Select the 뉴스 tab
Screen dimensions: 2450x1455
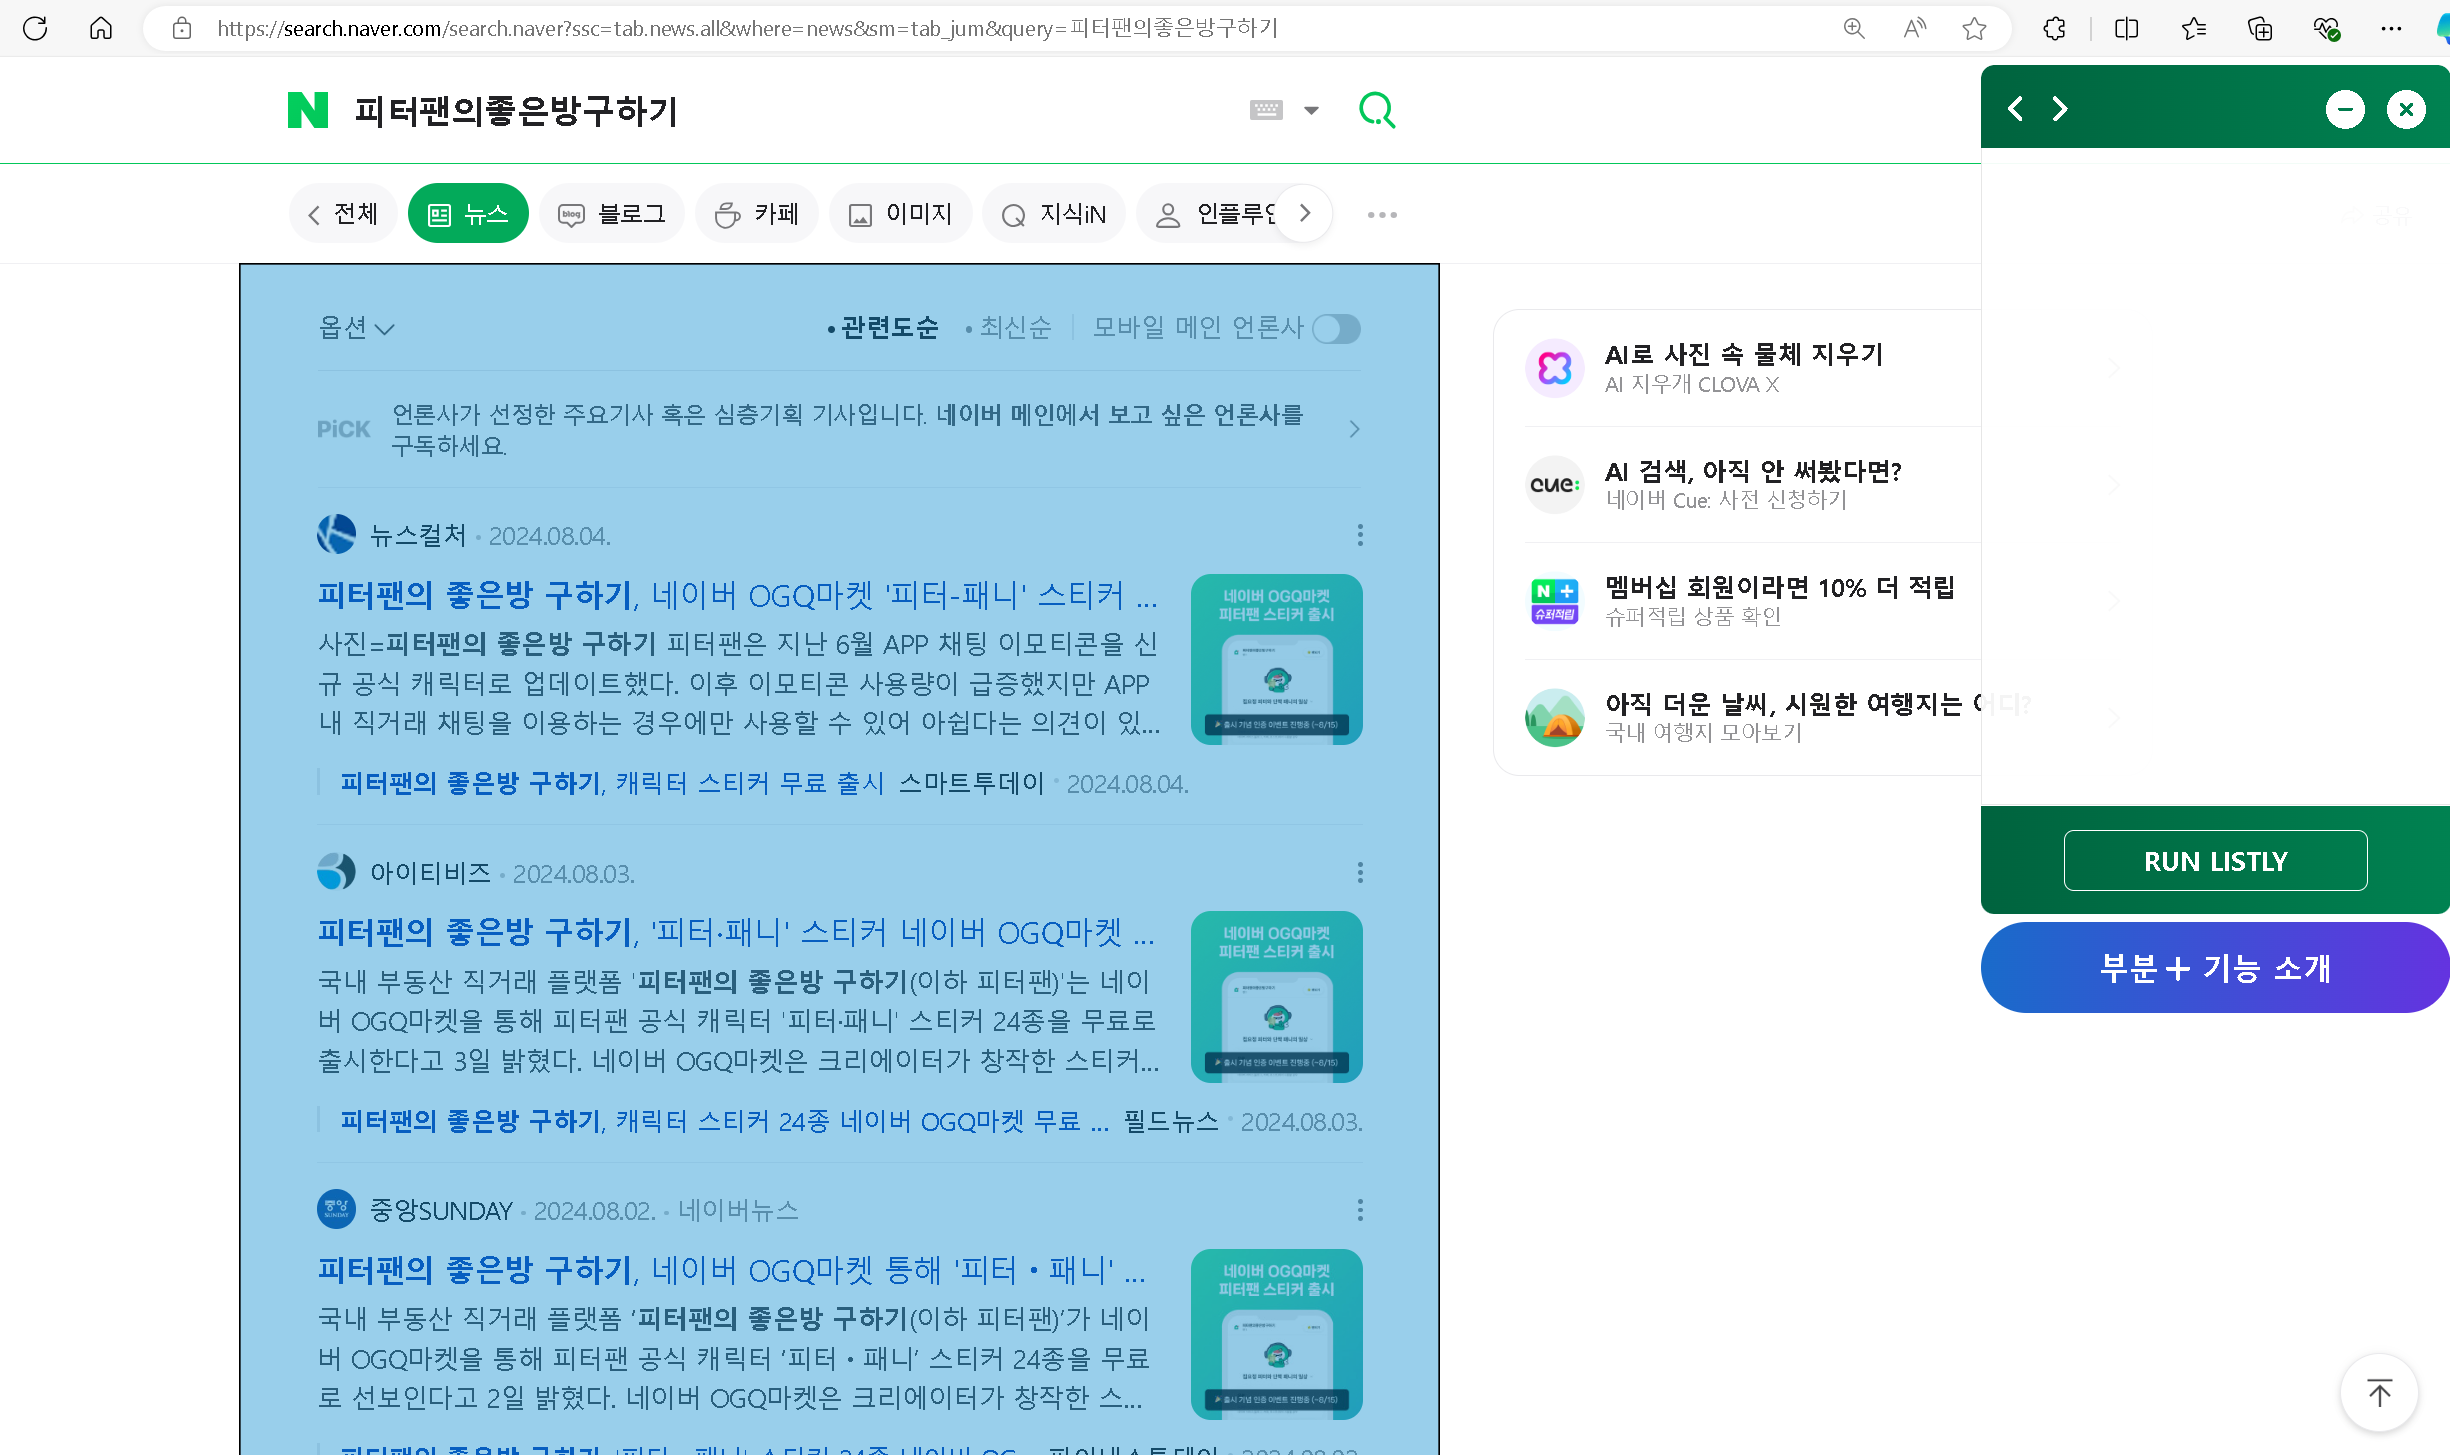(x=468, y=213)
